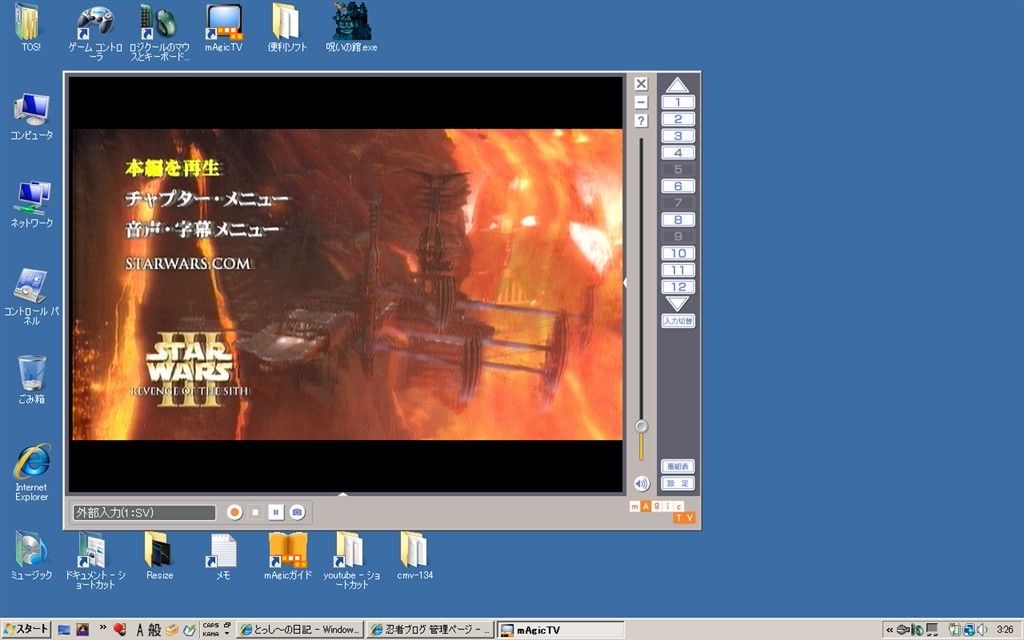The image size is (1024, 640).
Task: Open the メモ shortcut
Action: [x=223, y=556]
